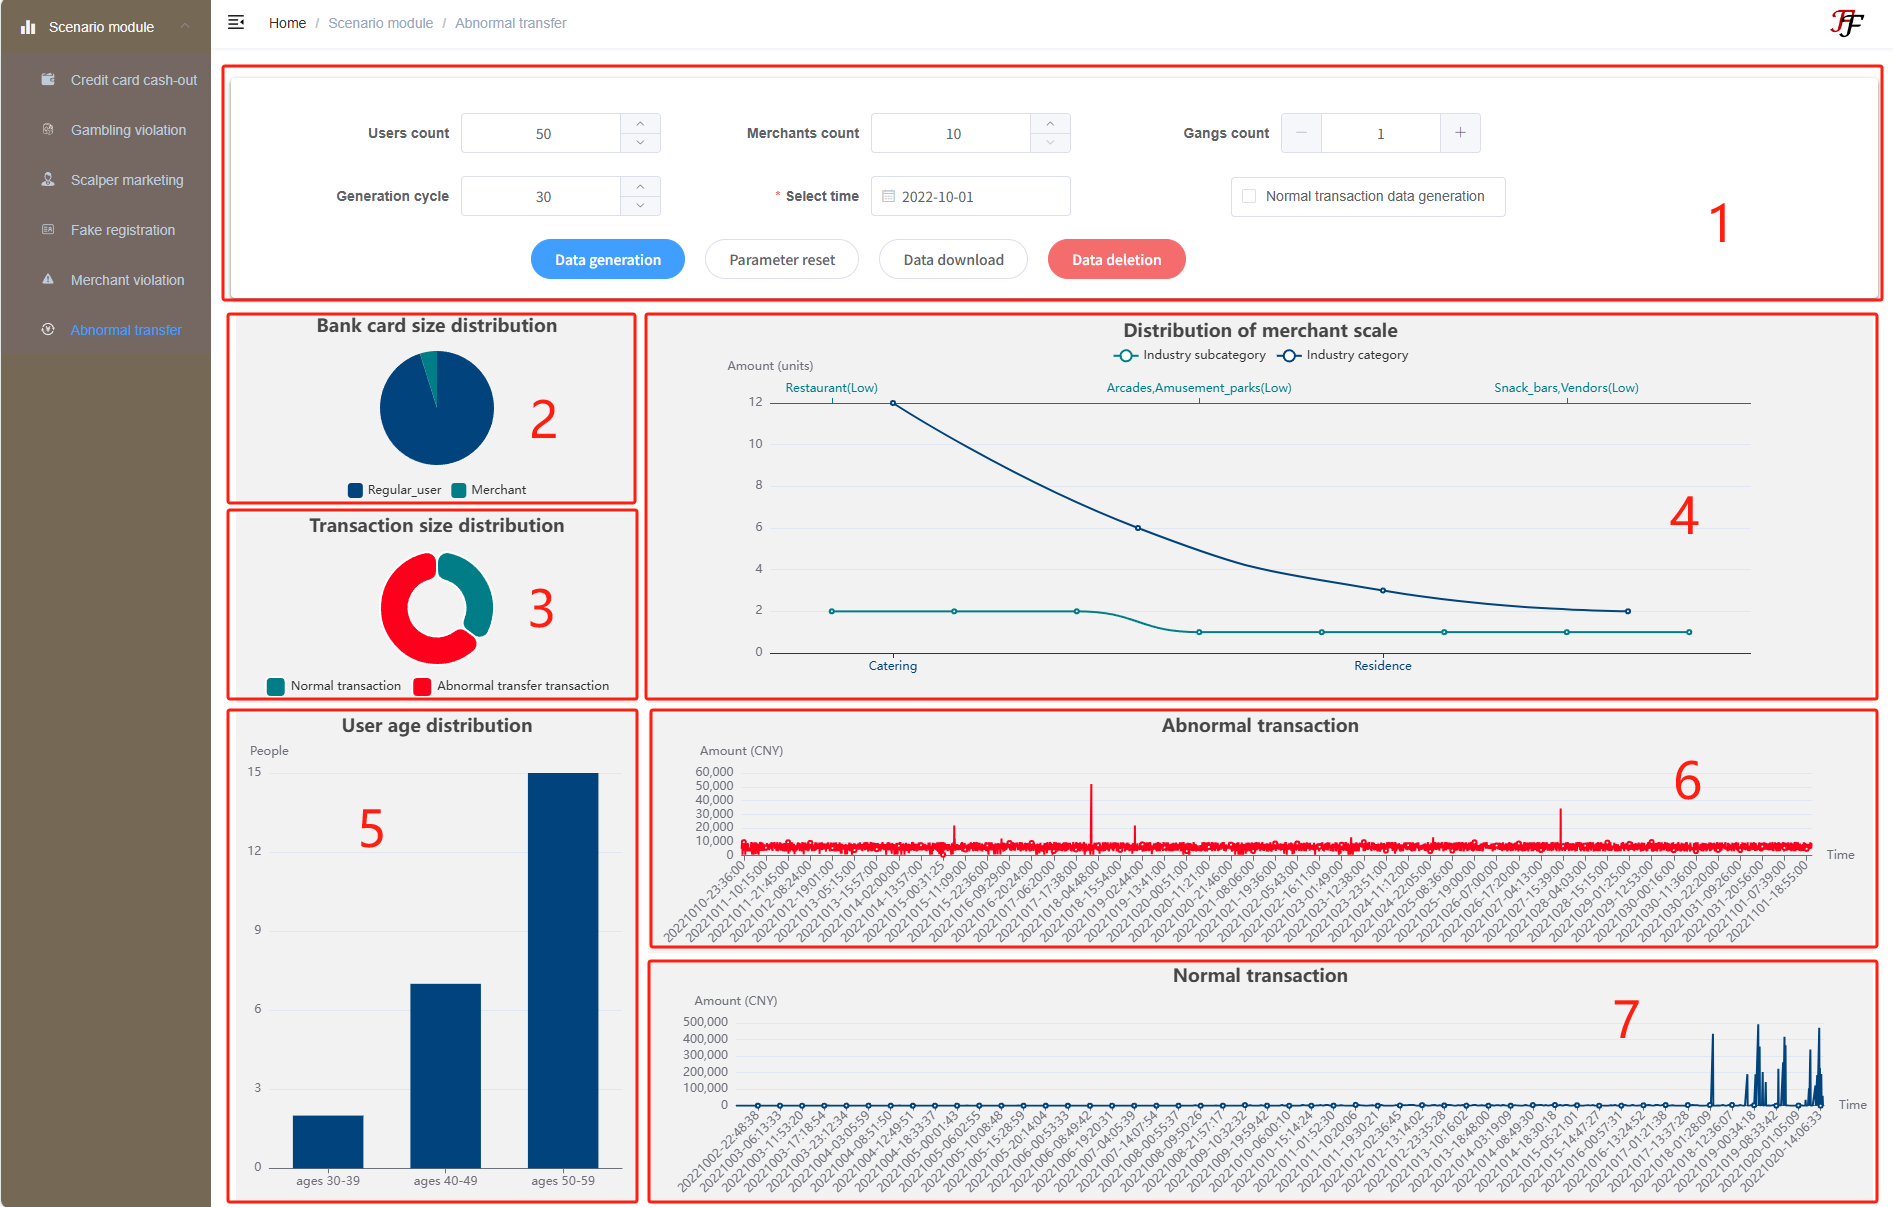Screen dimensions: 1893x1207
Task: Click the Abnormal transfer sidebar icon
Action: (48, 329)
